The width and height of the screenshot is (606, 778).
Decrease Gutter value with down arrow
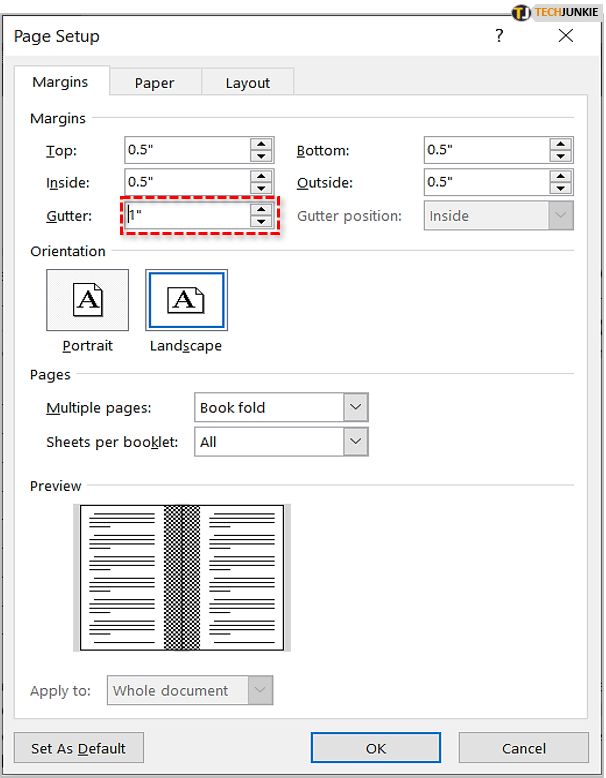[261, 221]
